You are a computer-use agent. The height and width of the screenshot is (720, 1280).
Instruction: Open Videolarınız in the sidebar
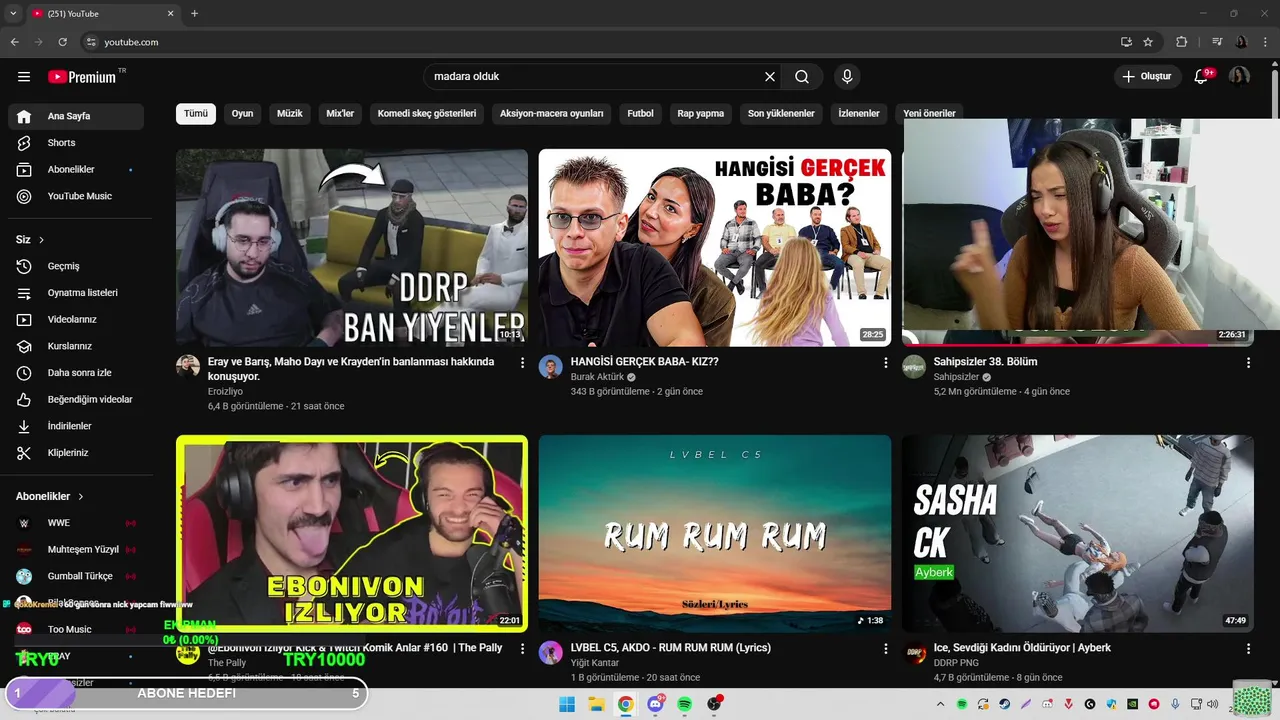point(76,319)
